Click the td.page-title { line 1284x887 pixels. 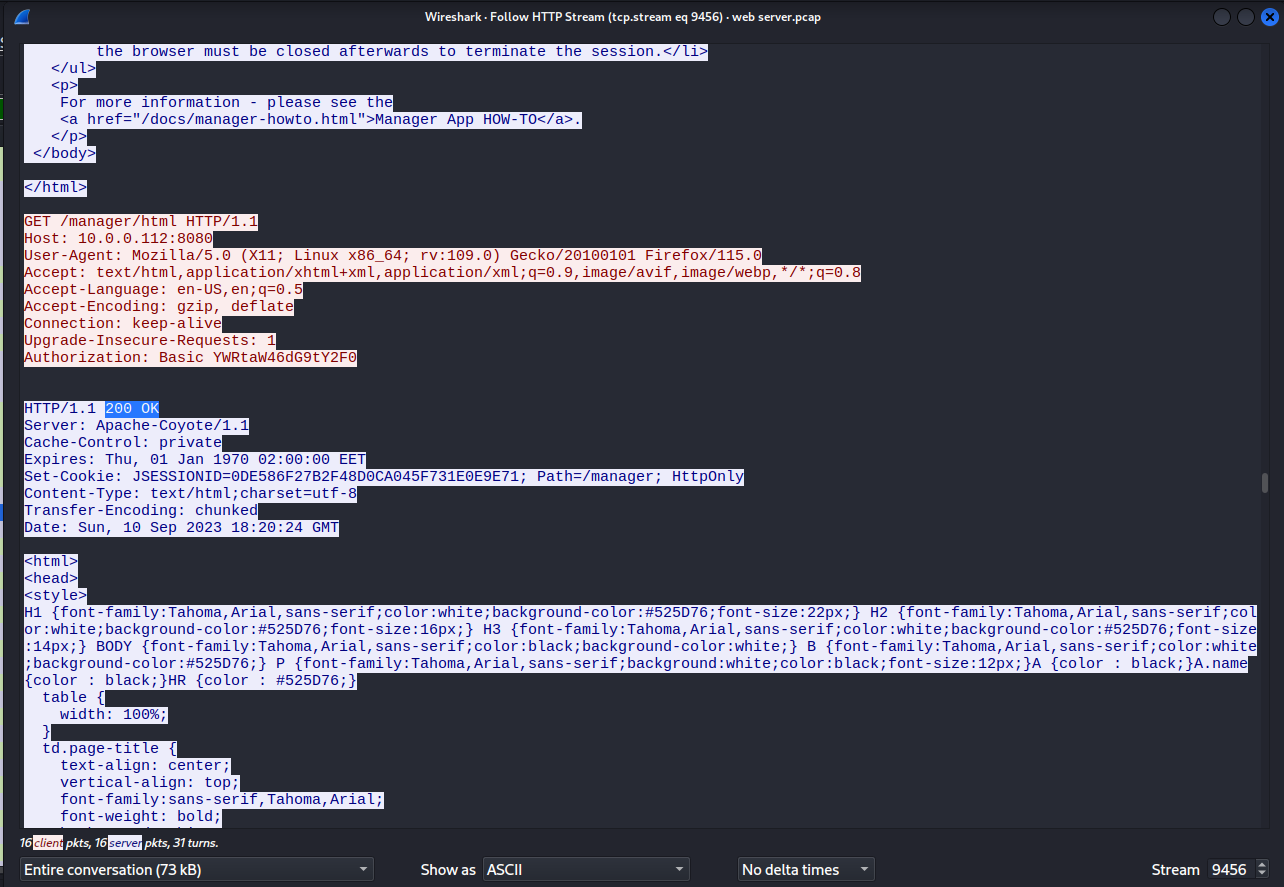pos(109,748)
